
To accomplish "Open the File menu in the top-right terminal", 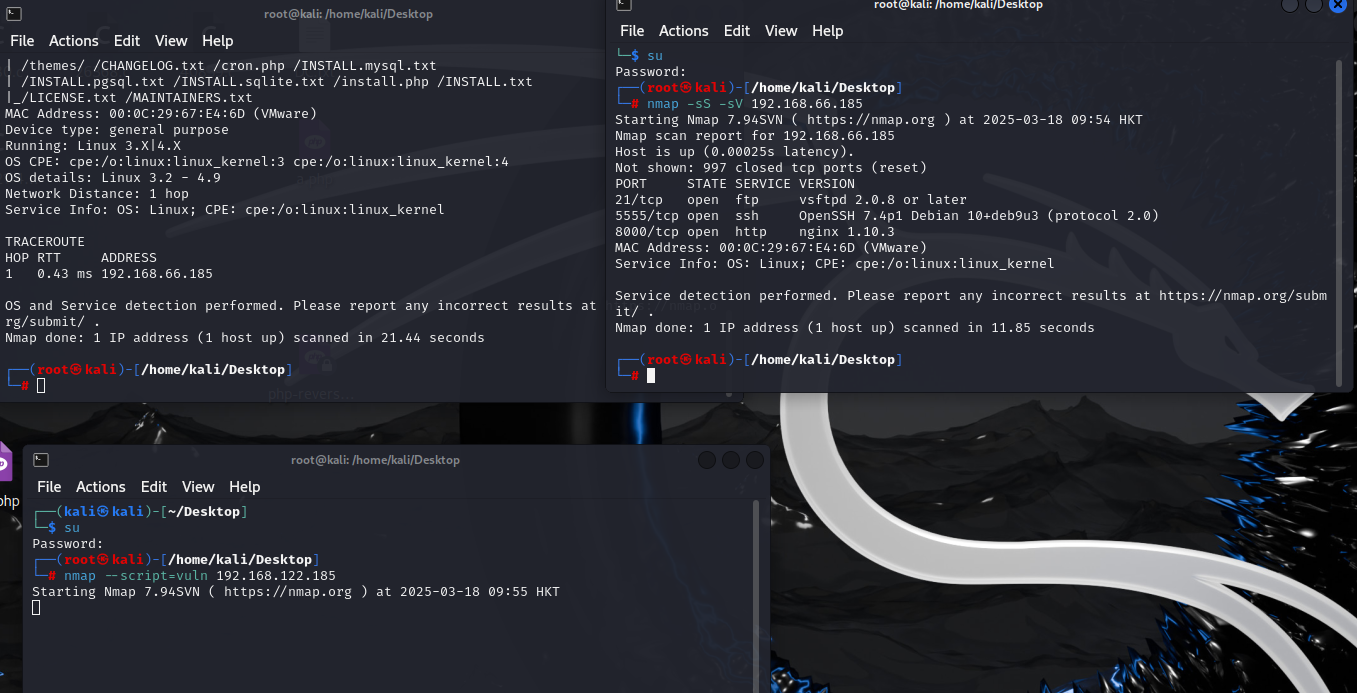I will point(632,31).
